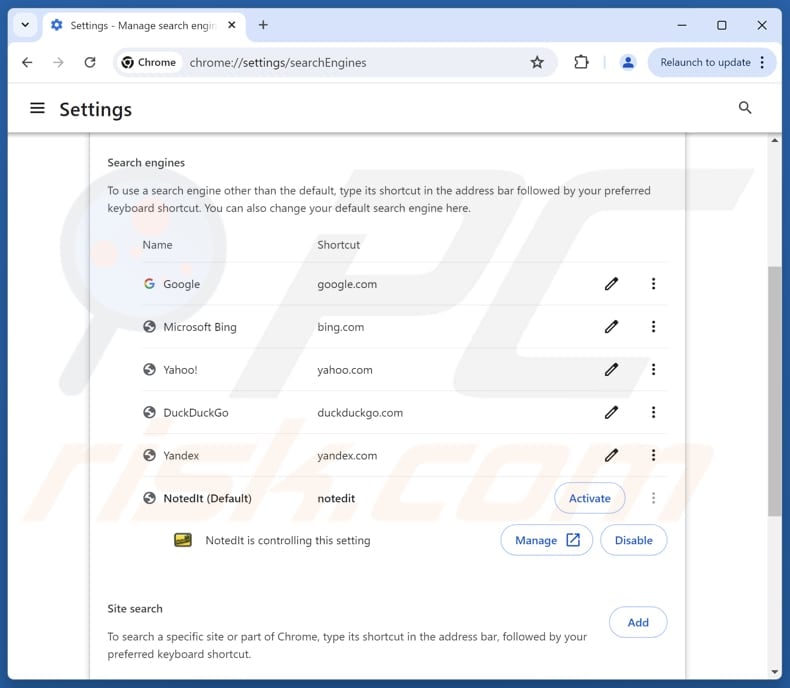Open more actions for DuckDuckGo
790x688 pixels.
(653, 412)
